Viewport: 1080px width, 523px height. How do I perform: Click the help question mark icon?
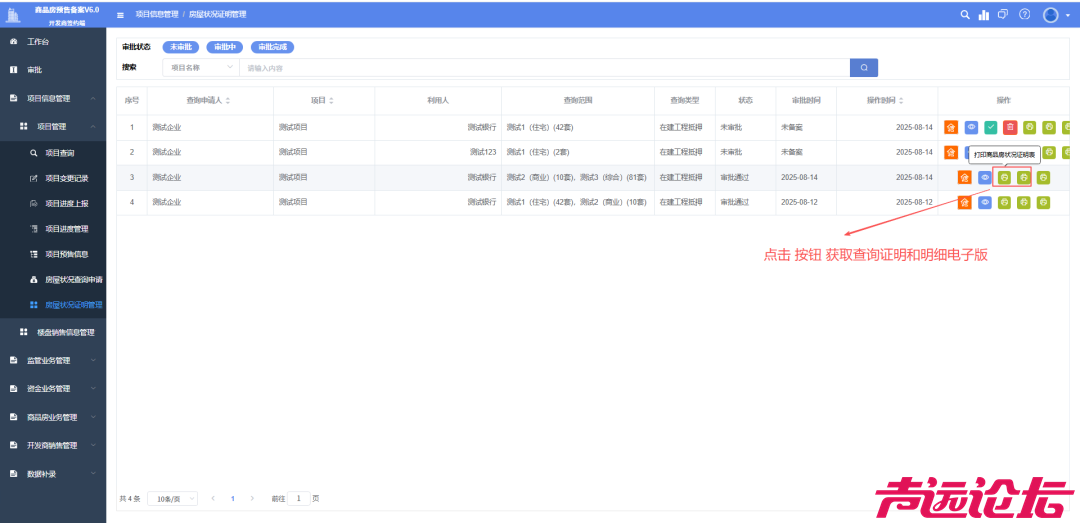[x=1024, y=15]
